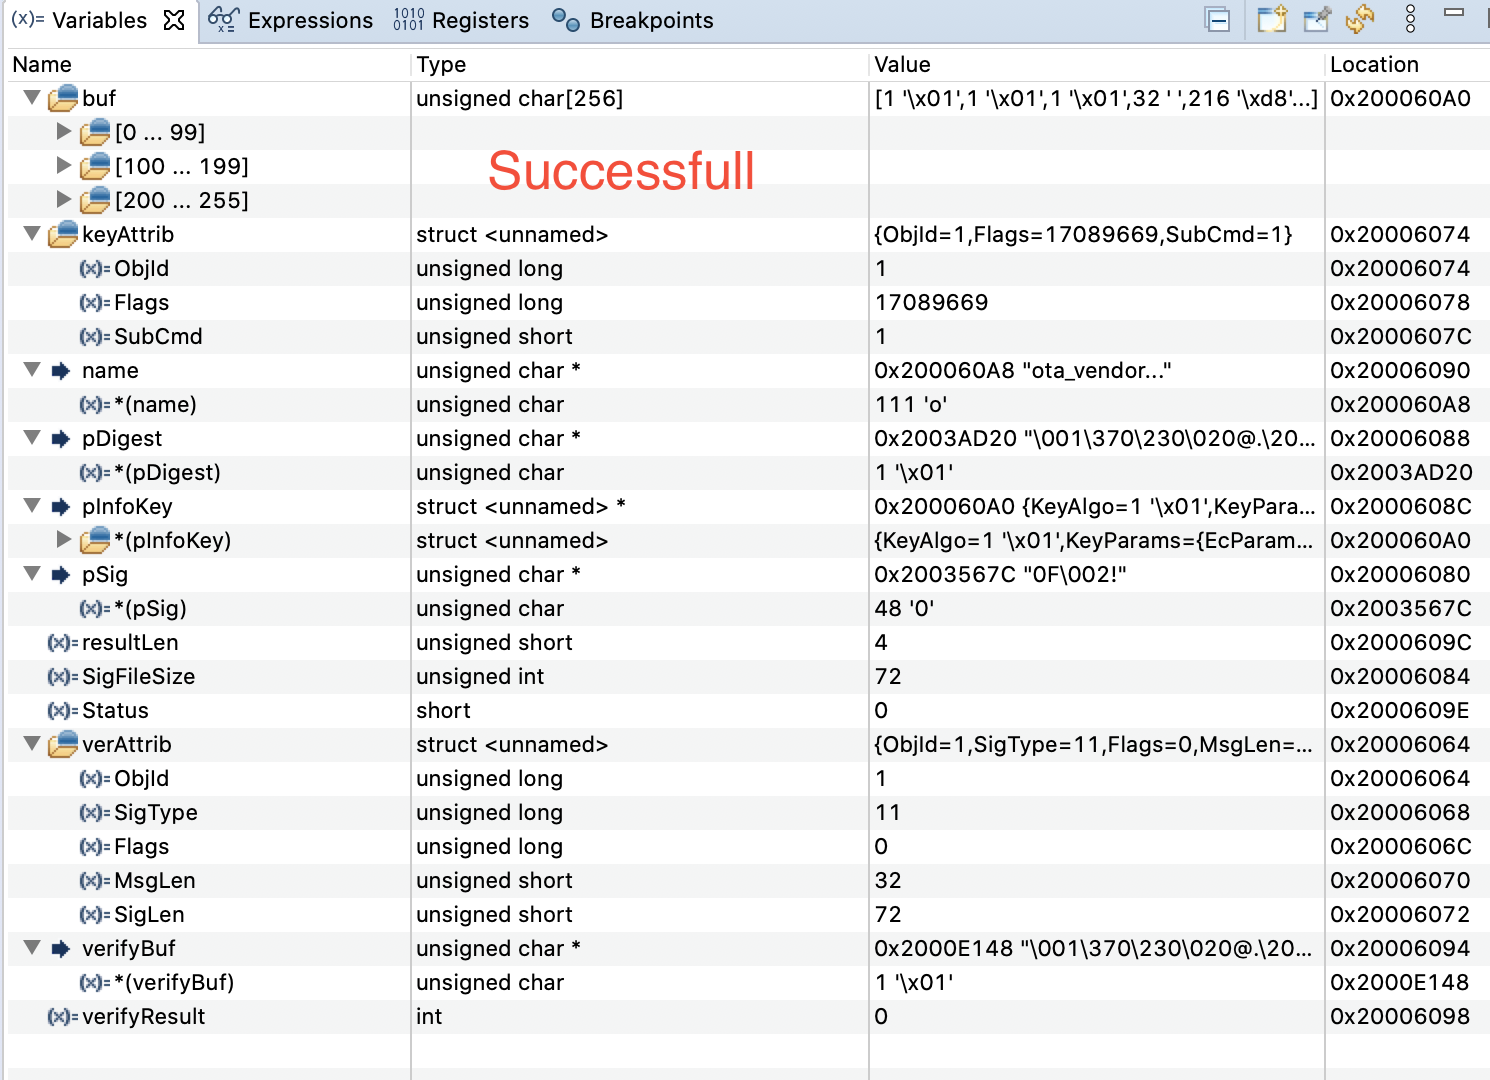Screen dimensions: 1490x1080
Task: Sort by the Location column header
Action: [x=1374, y=65]
